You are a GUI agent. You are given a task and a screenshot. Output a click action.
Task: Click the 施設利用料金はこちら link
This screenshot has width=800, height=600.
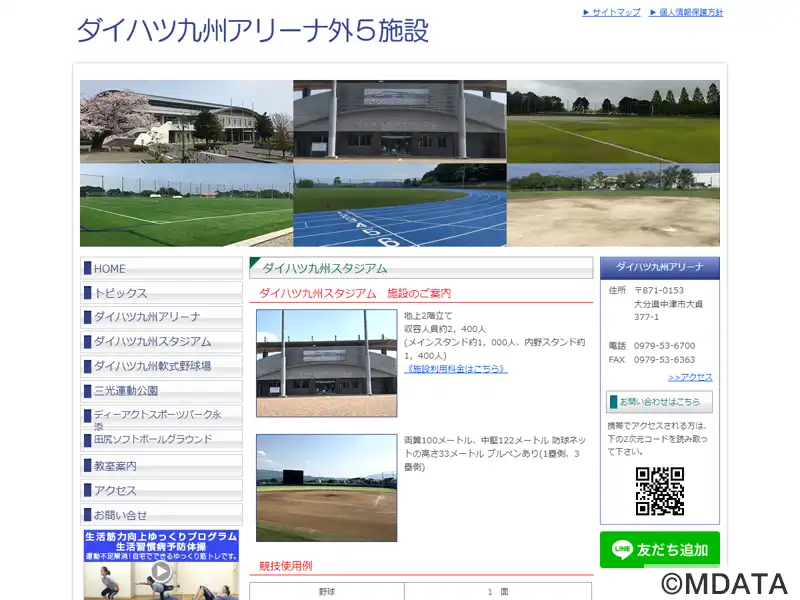point(456,368)
